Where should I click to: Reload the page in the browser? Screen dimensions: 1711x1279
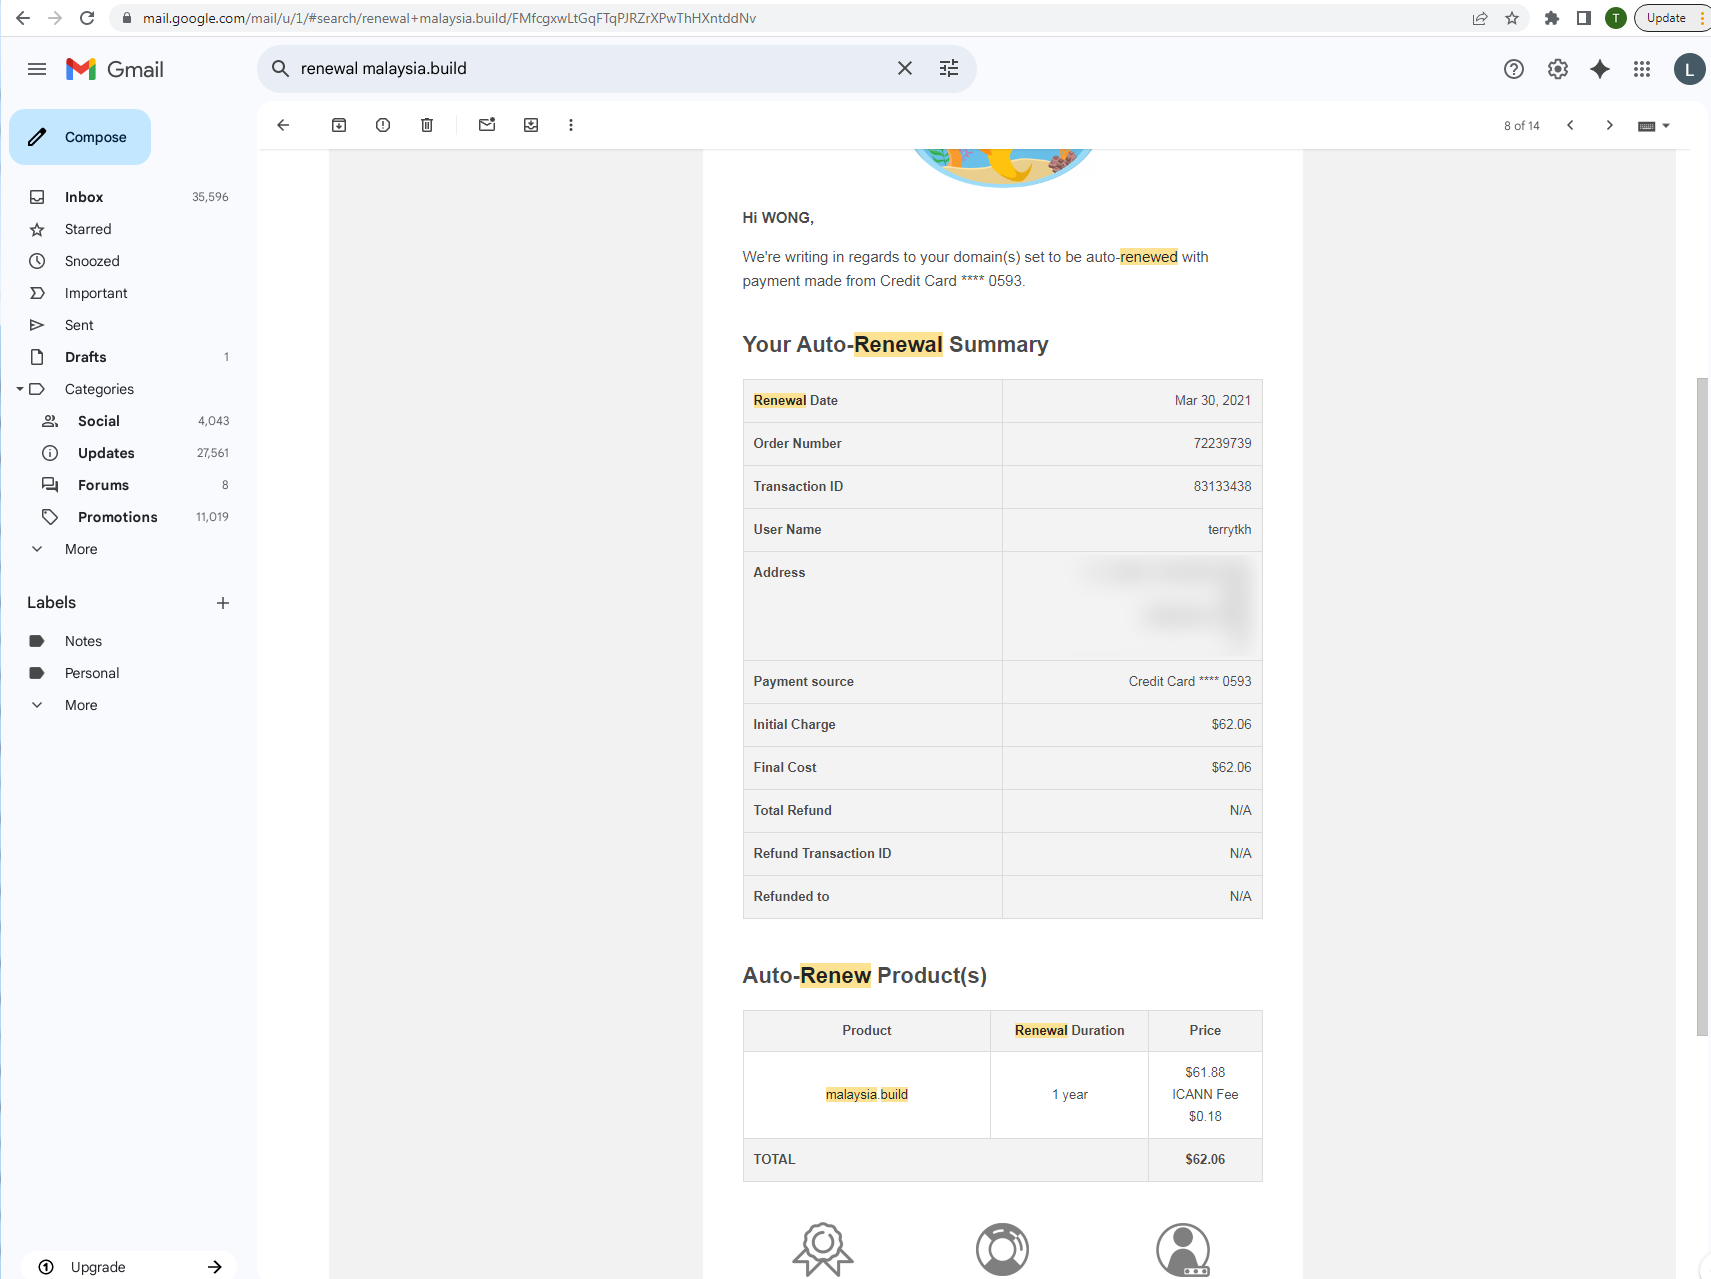pyautogui.click(x=87, y=18)
